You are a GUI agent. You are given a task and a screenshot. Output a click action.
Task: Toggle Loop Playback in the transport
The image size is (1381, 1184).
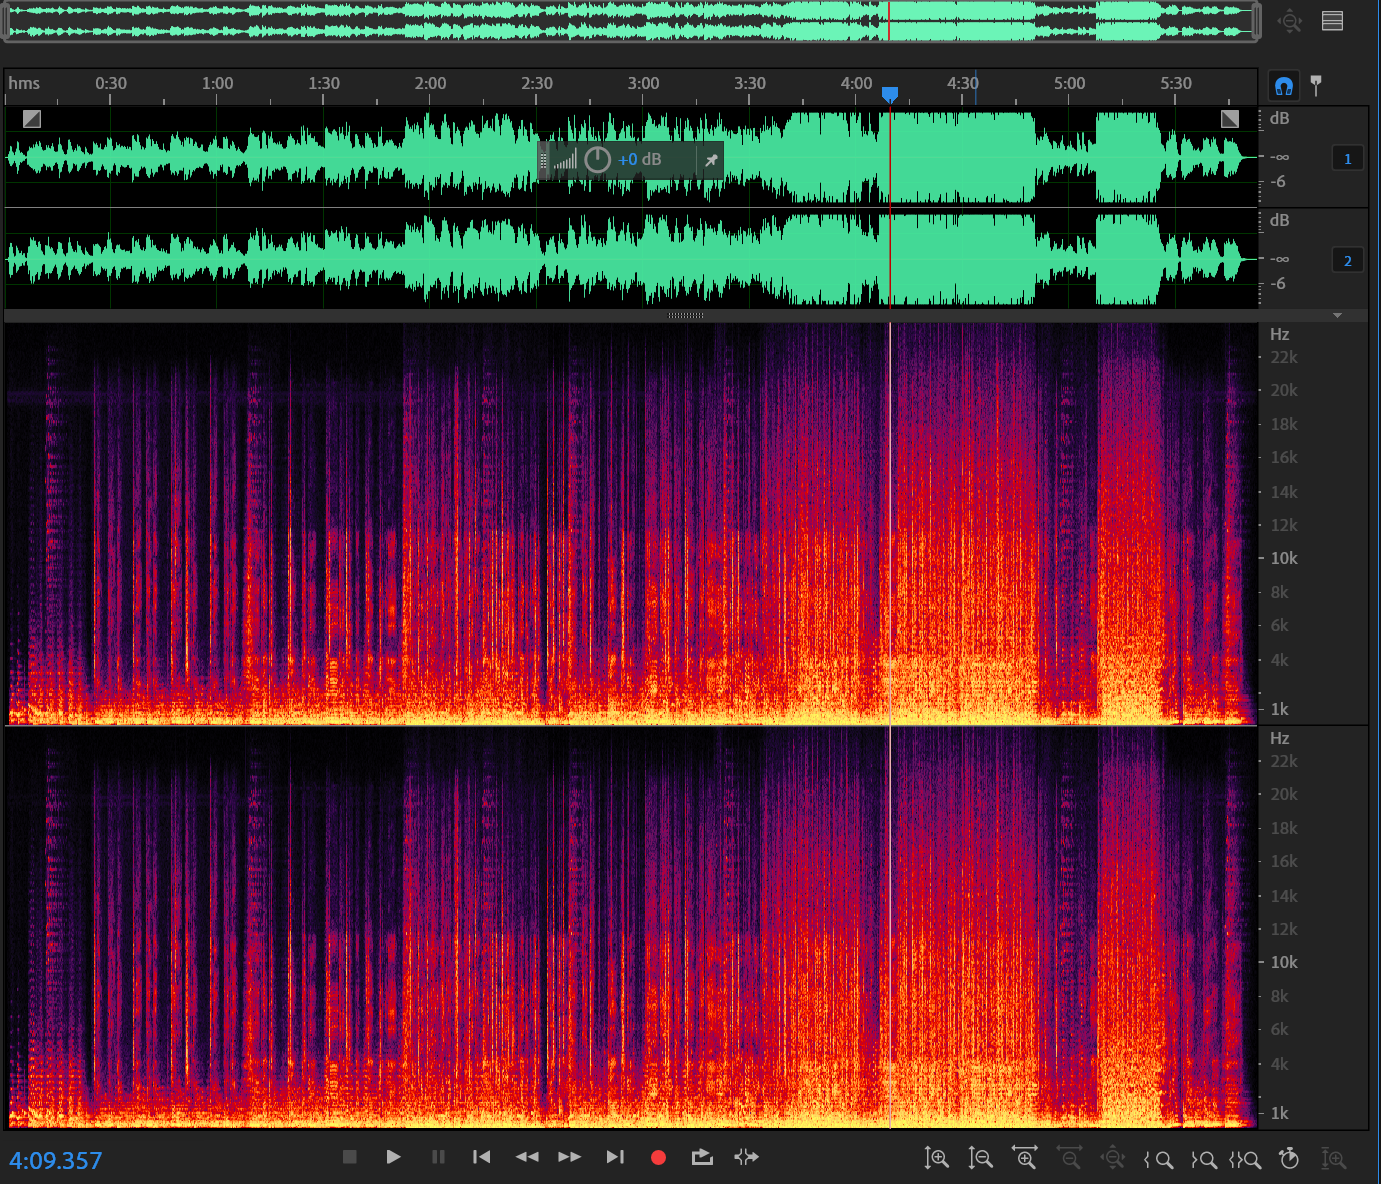click(702, 1157)
